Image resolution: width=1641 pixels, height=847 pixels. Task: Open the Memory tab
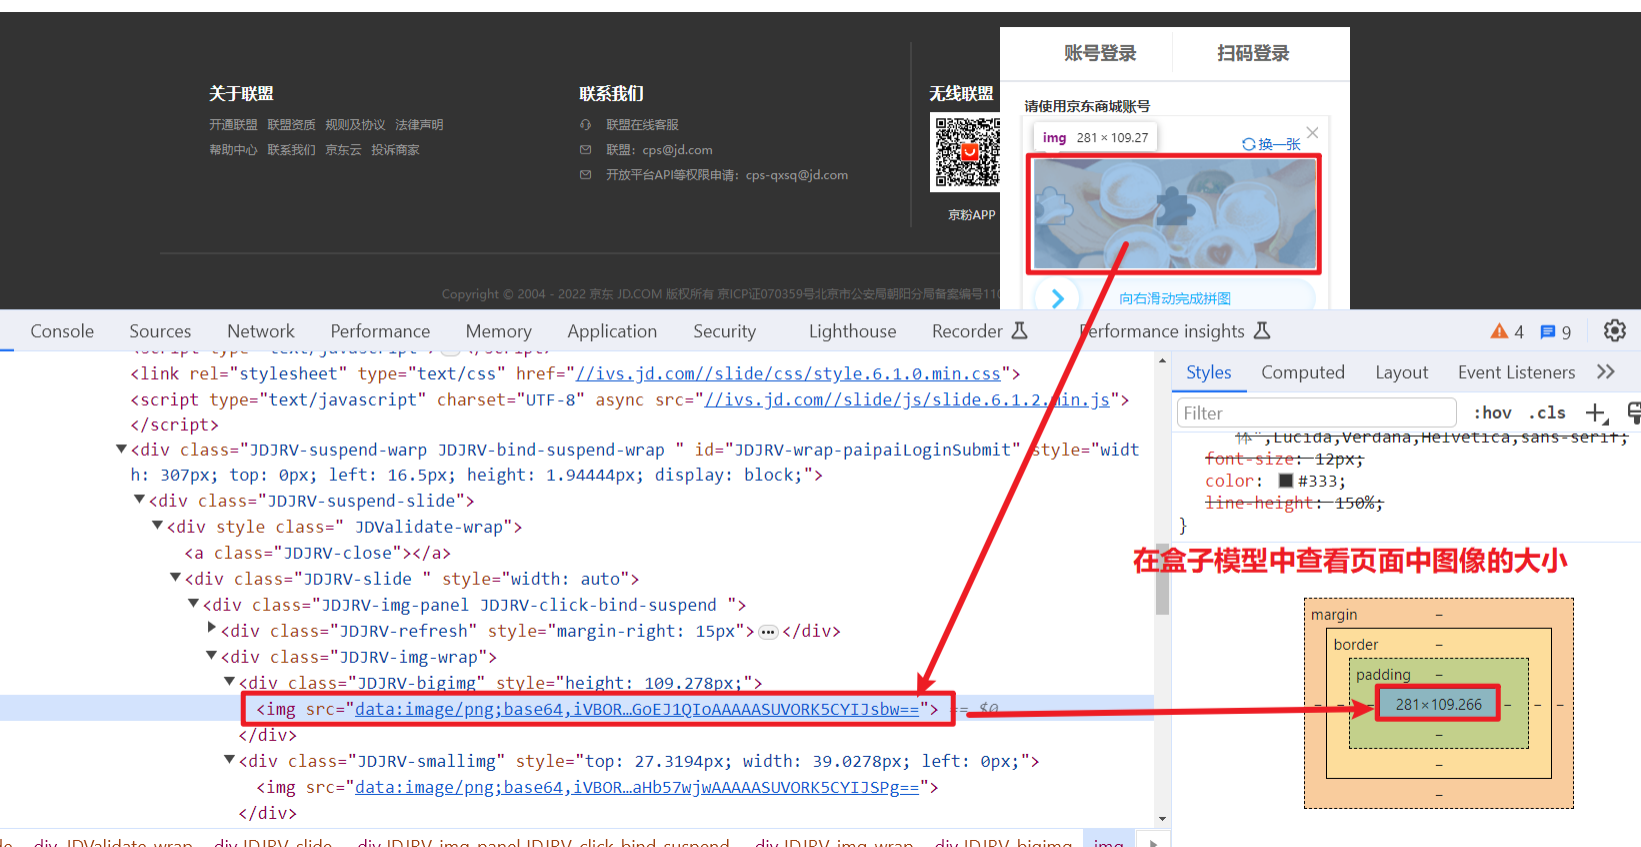coord(498,331)
